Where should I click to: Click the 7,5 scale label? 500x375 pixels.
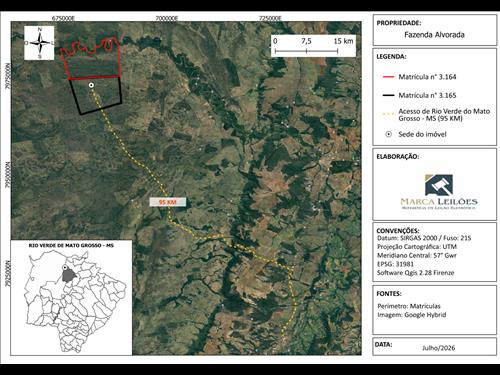306,41
